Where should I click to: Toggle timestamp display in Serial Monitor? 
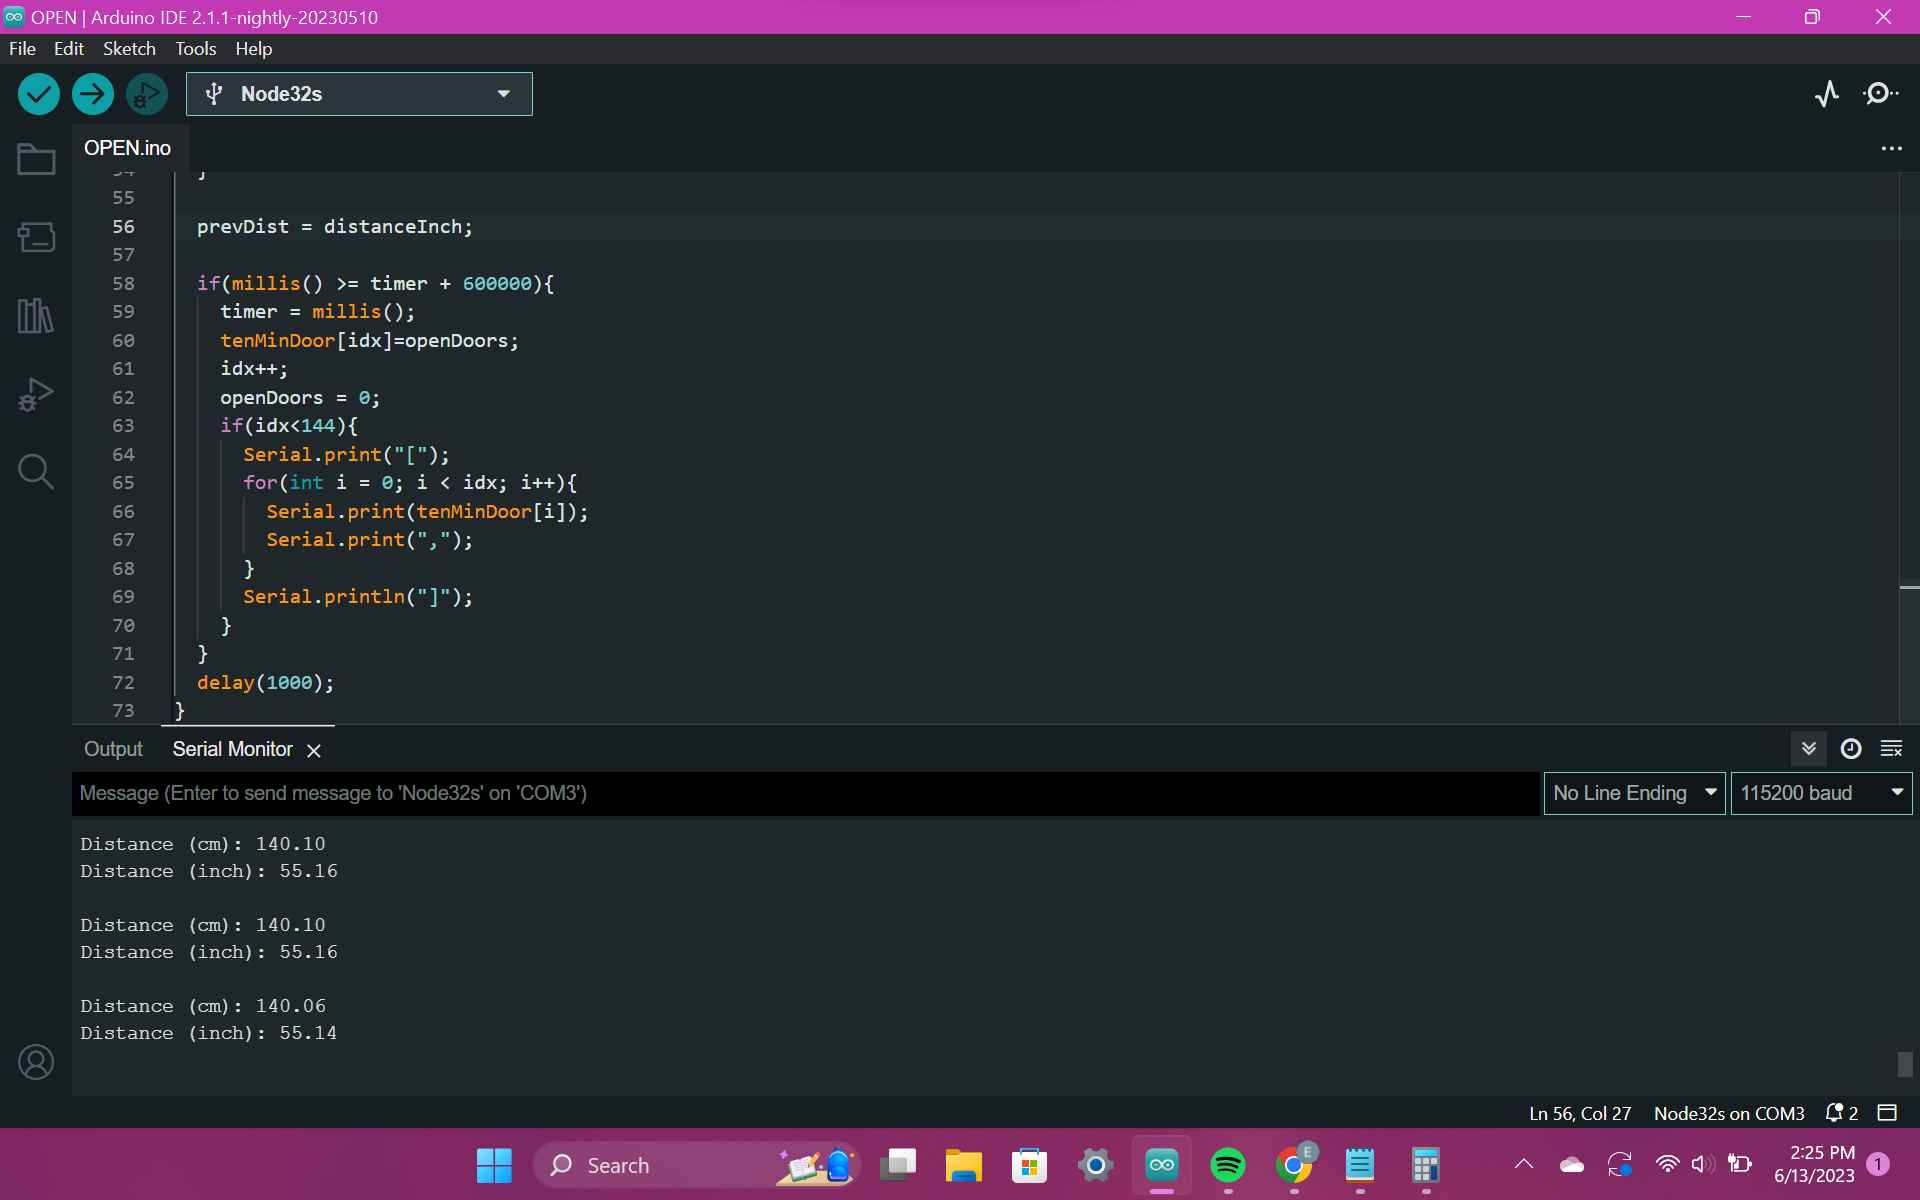(x=1851, y=749)
